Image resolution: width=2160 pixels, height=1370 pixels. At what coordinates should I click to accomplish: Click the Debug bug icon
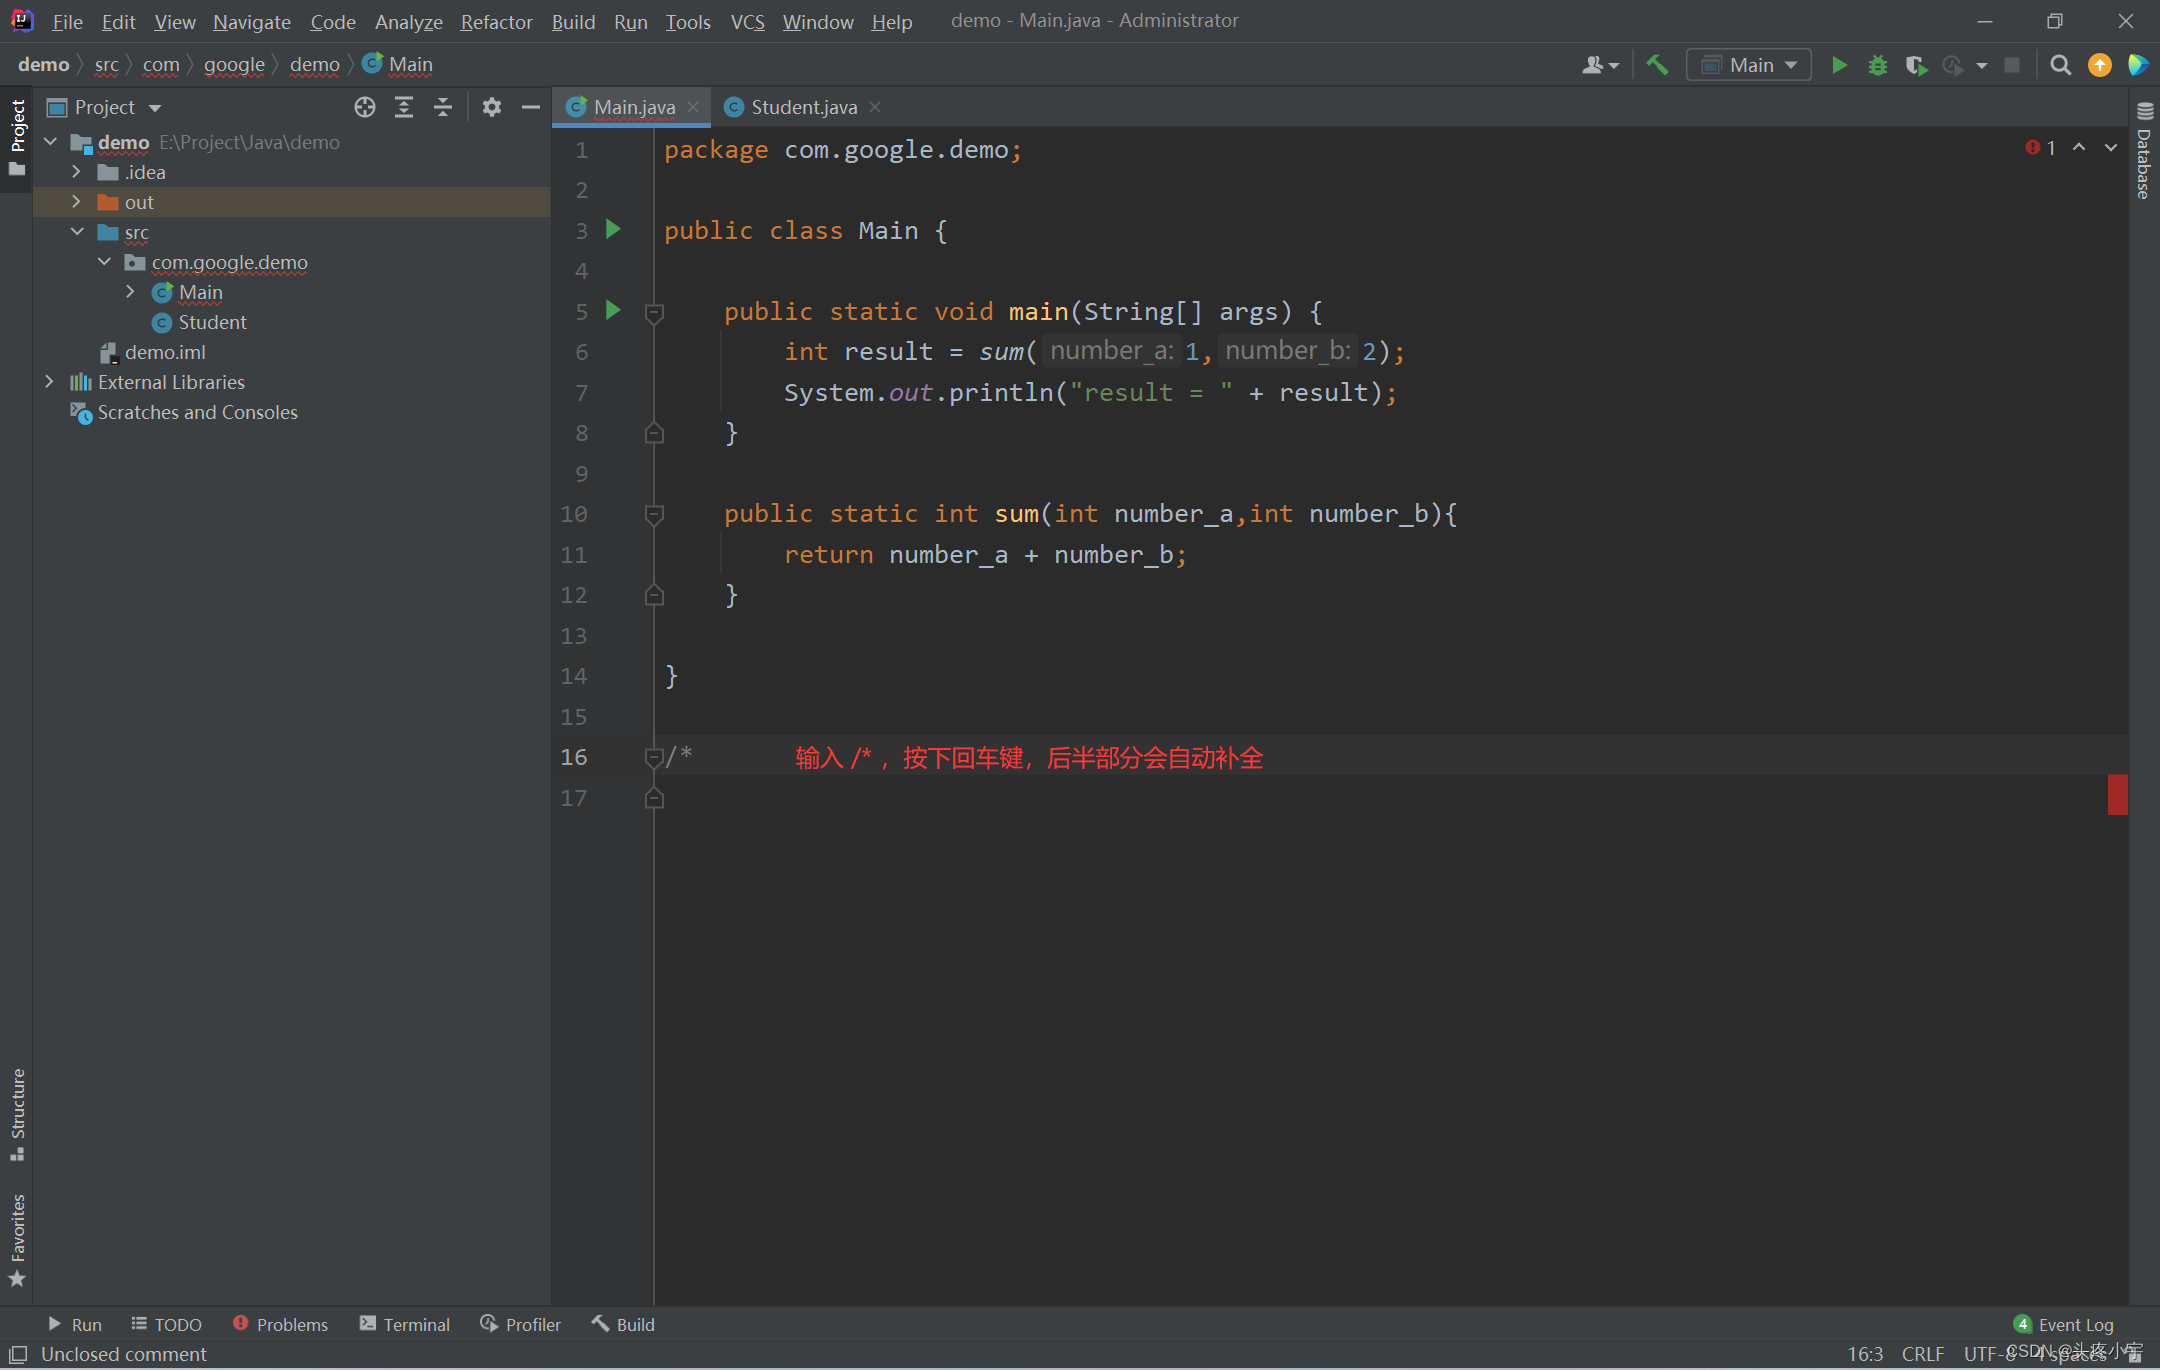1877,65
